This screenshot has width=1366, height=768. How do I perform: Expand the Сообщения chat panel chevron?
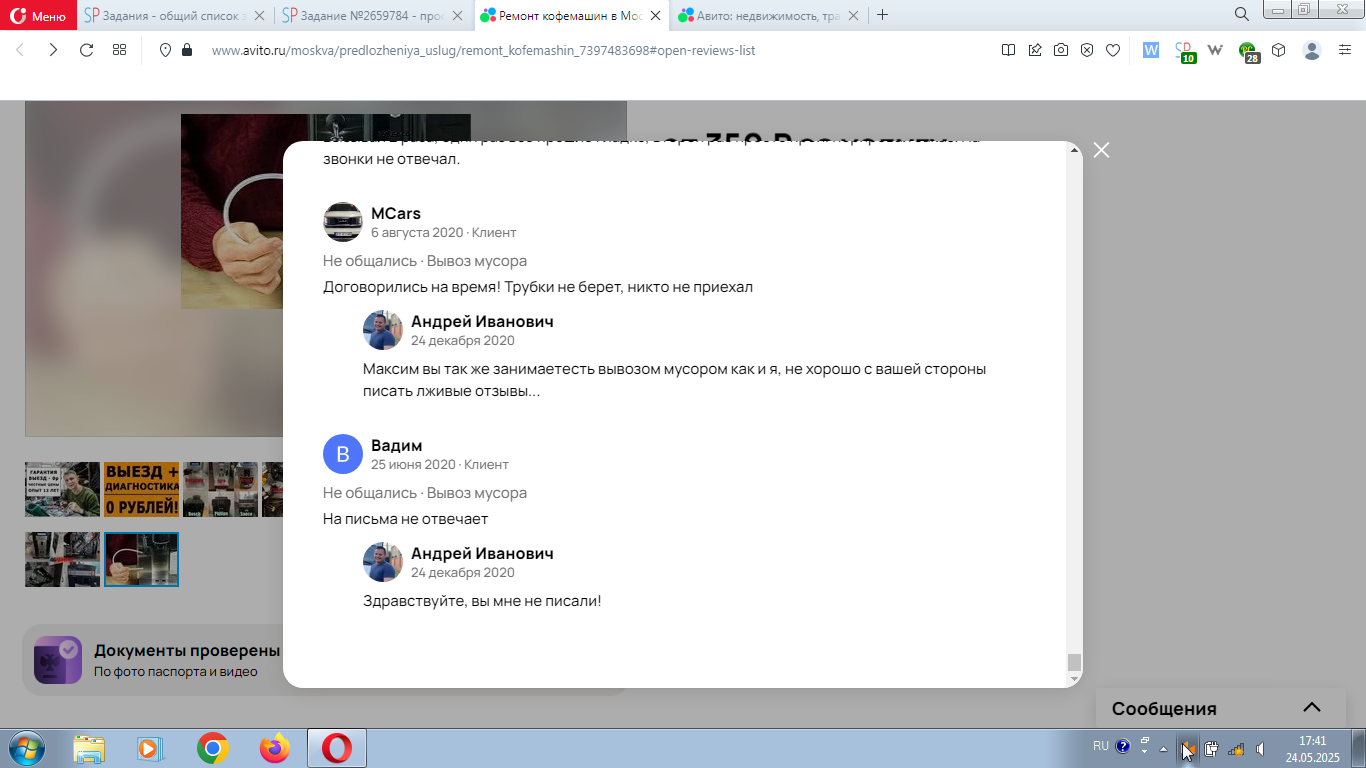(1312, 708)
